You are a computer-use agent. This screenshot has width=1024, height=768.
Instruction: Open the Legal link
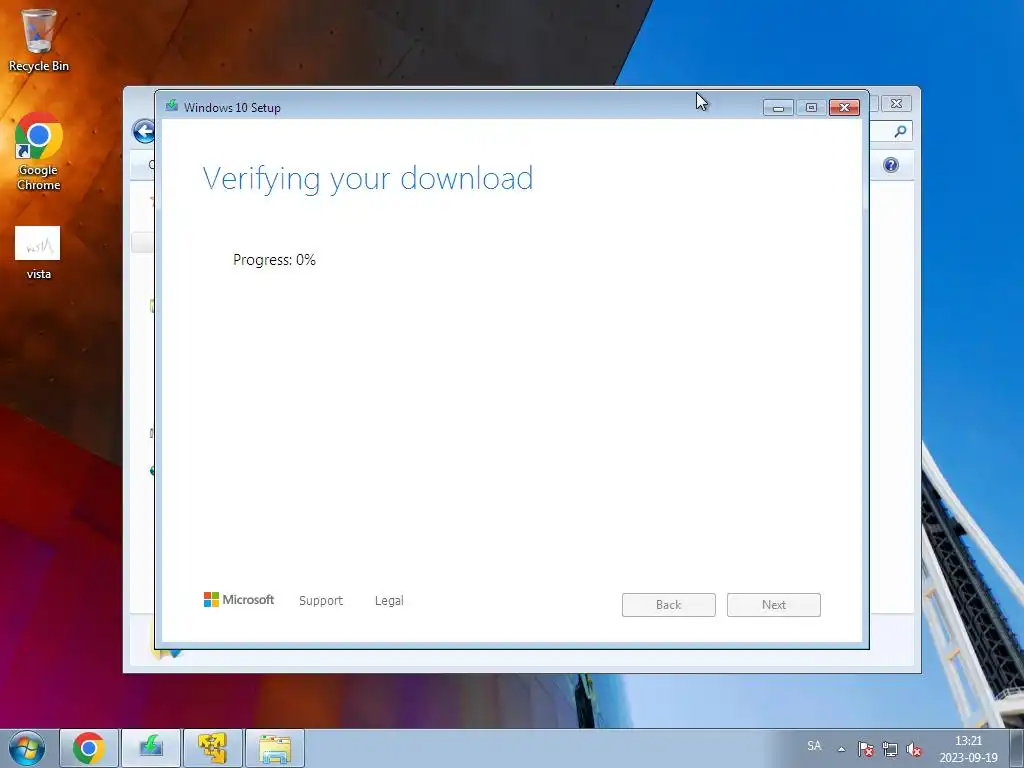tap(389, 600)
